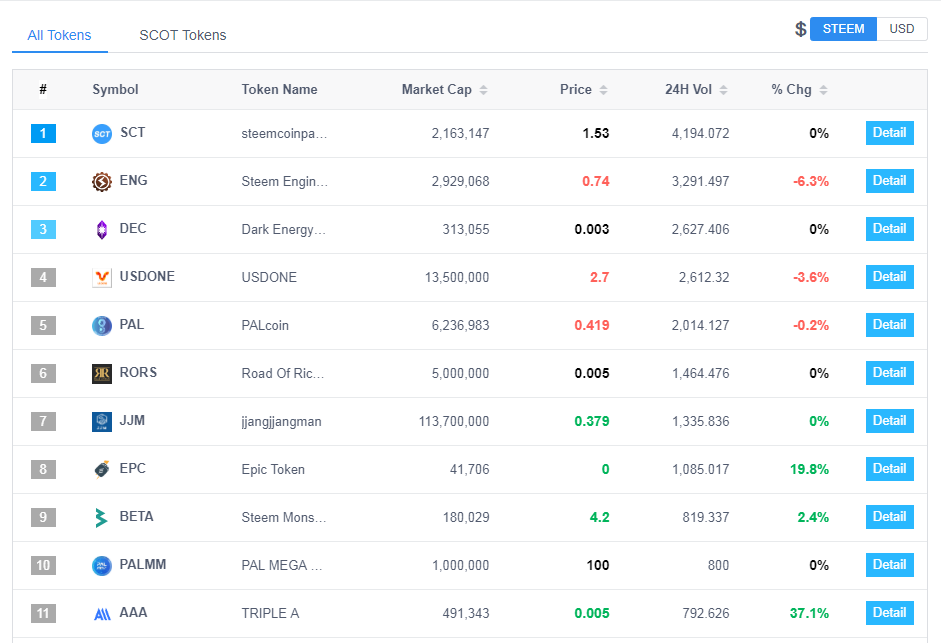The height and width of the screenshot is (643, 941).
Task: Click price value 0.419
Action: pos(592,325)
